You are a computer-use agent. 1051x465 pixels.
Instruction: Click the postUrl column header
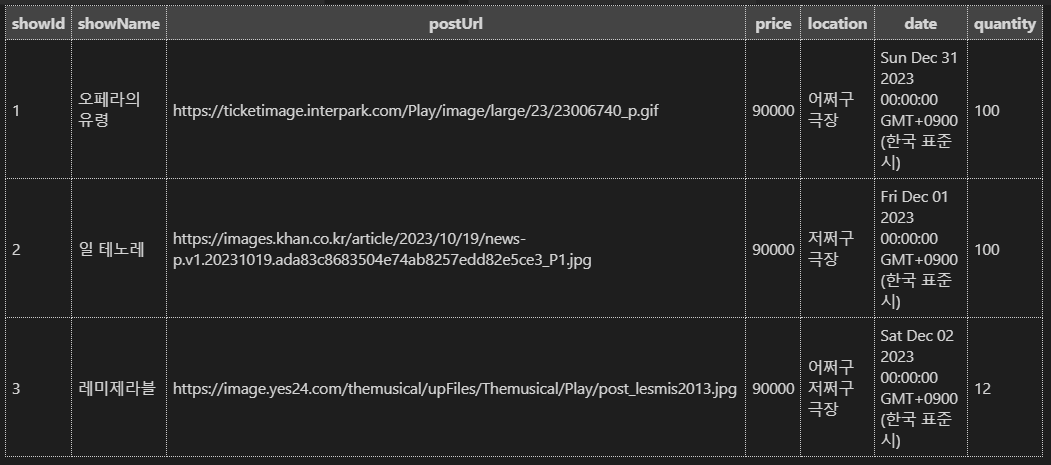(x=456, y=23)
